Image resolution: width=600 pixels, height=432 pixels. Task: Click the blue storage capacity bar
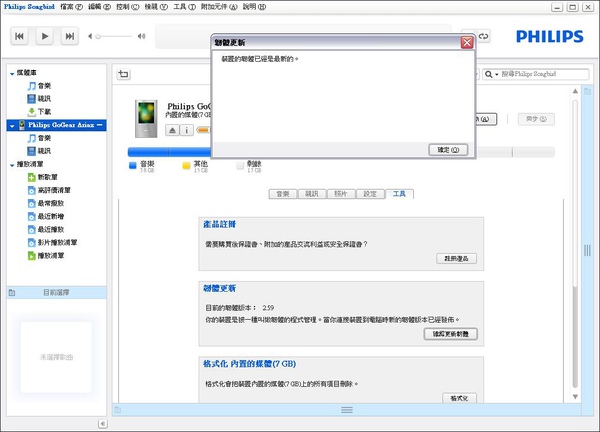point(169,152)
